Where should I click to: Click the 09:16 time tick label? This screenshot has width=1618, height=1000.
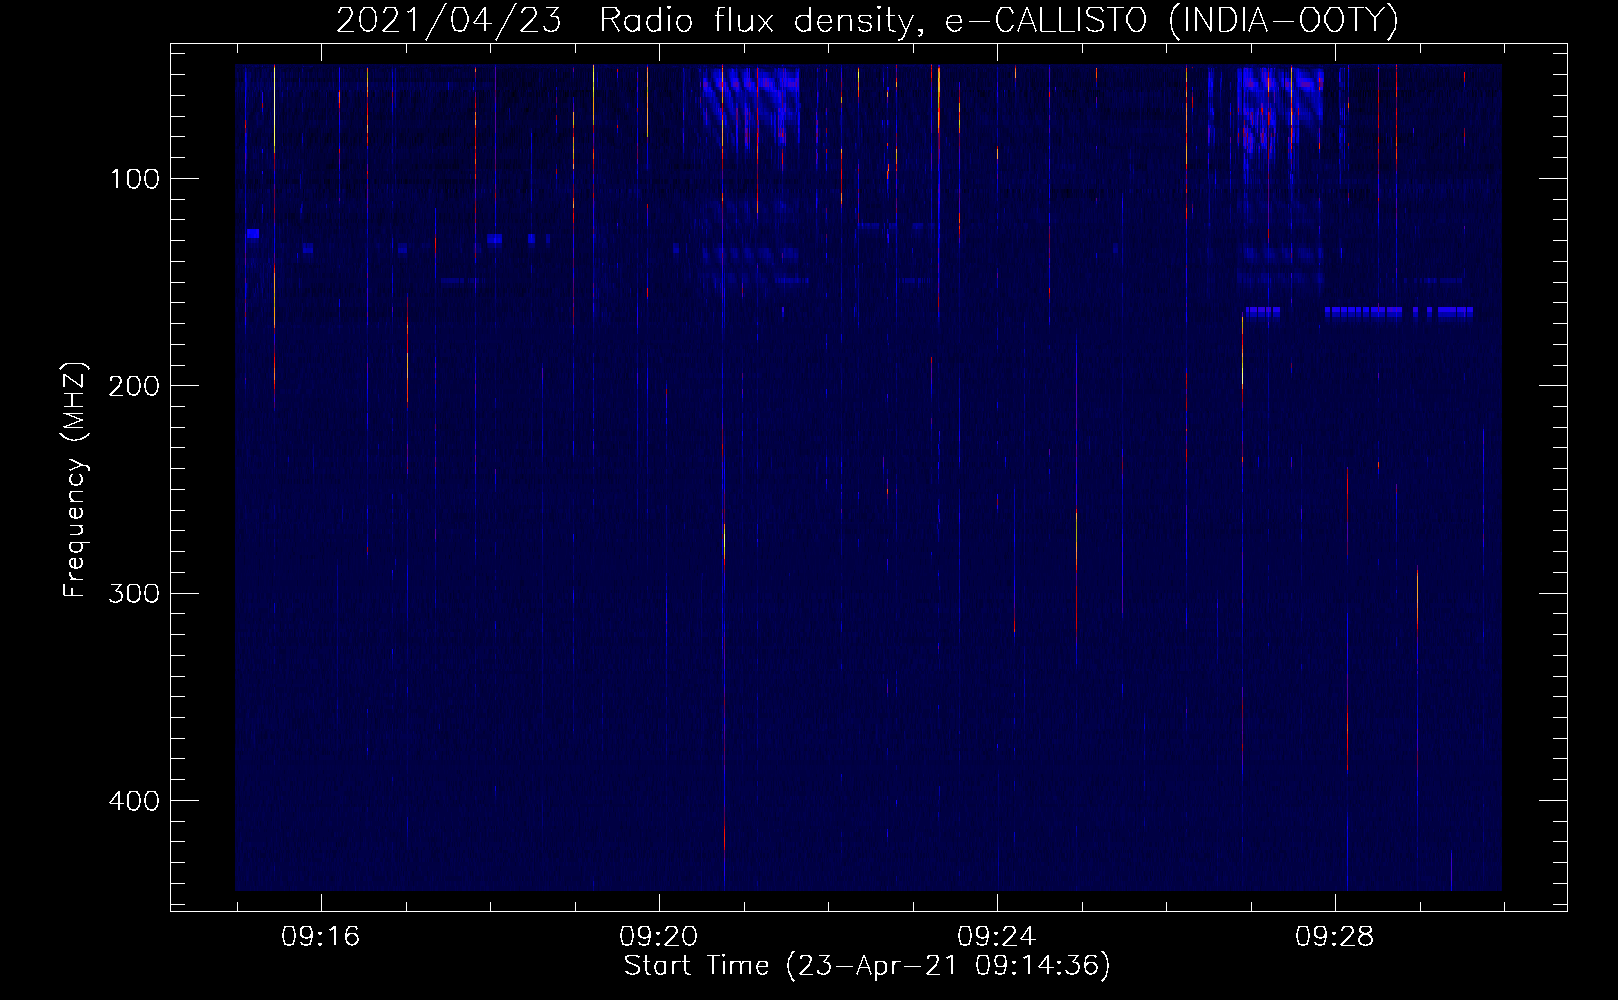[320, 937]
